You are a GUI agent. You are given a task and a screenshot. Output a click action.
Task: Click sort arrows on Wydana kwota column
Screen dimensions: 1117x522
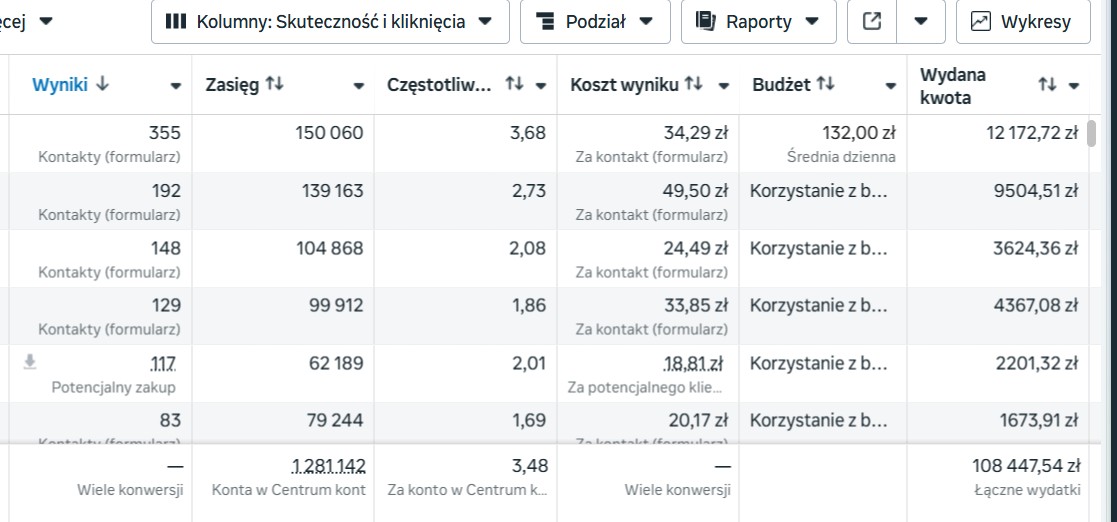pos(1047,85)
